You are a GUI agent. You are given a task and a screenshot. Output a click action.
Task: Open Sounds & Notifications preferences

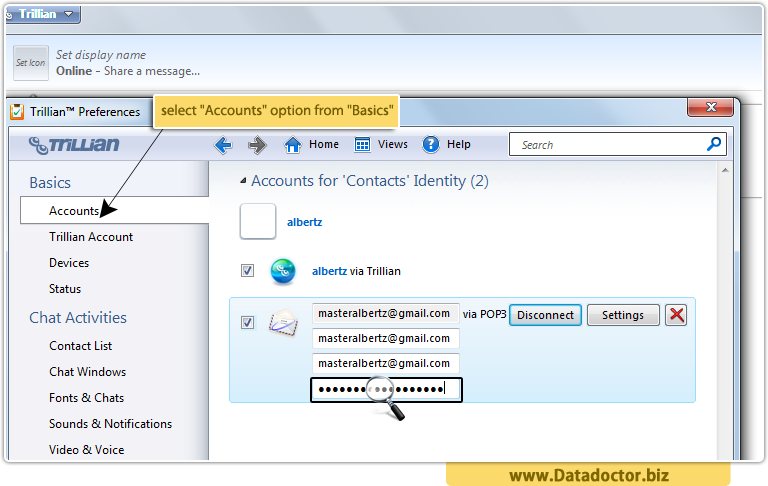tap(111, 424)
